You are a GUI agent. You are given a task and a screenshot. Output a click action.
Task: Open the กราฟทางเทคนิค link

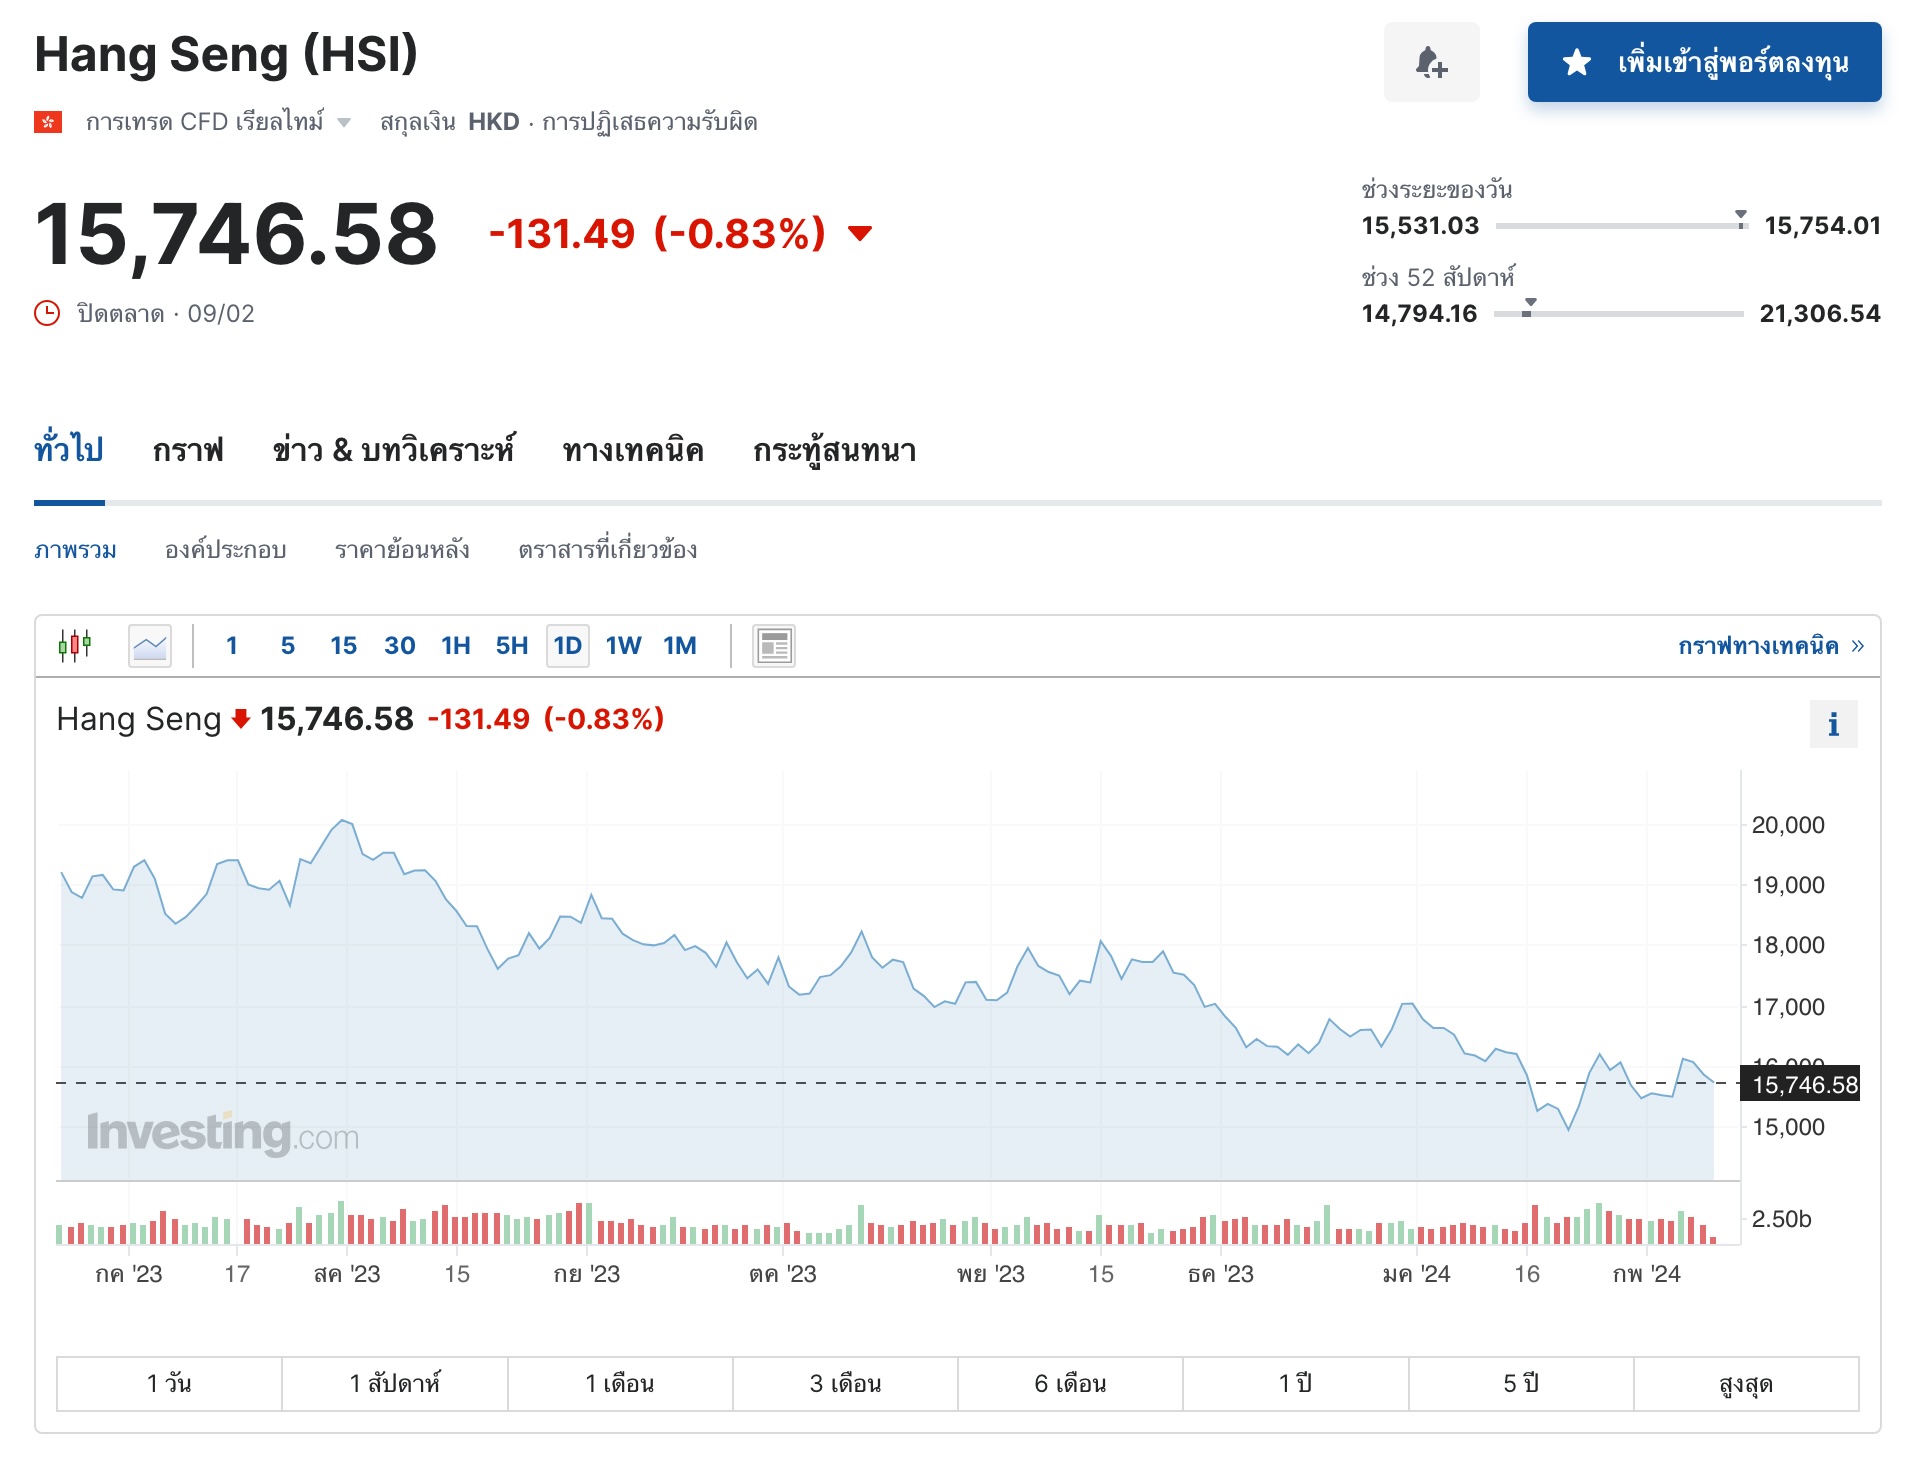(x=1770, y=646)
